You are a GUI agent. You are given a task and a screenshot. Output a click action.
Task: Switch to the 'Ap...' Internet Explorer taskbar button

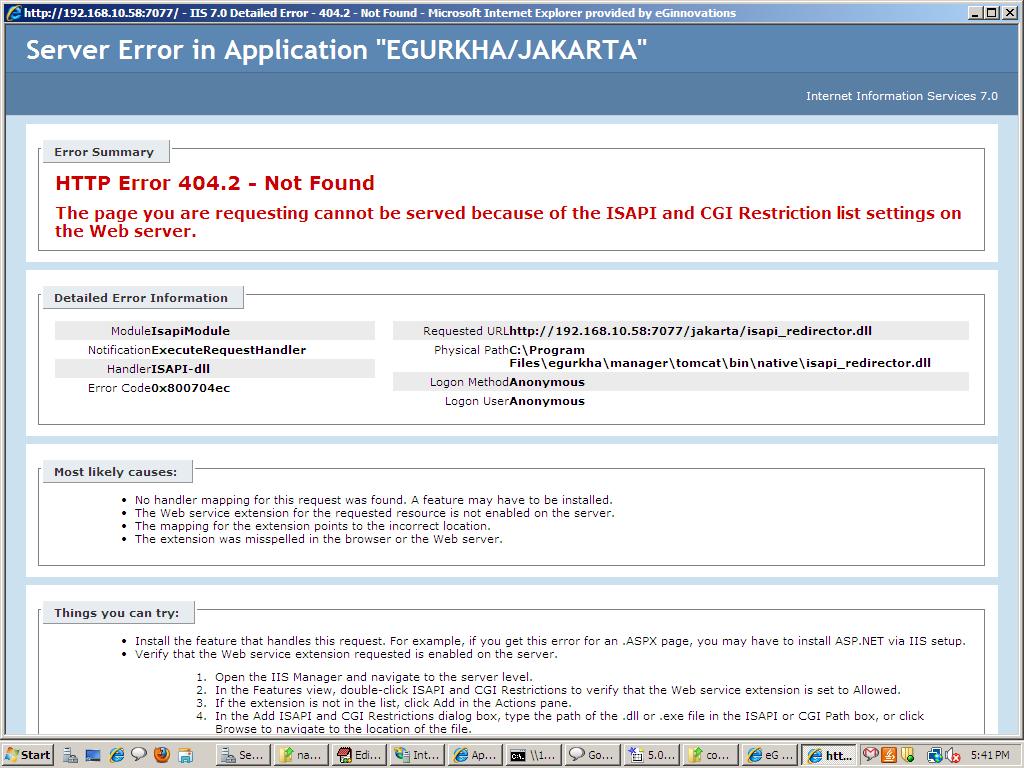pyautogui.click(x=474, y=755)
